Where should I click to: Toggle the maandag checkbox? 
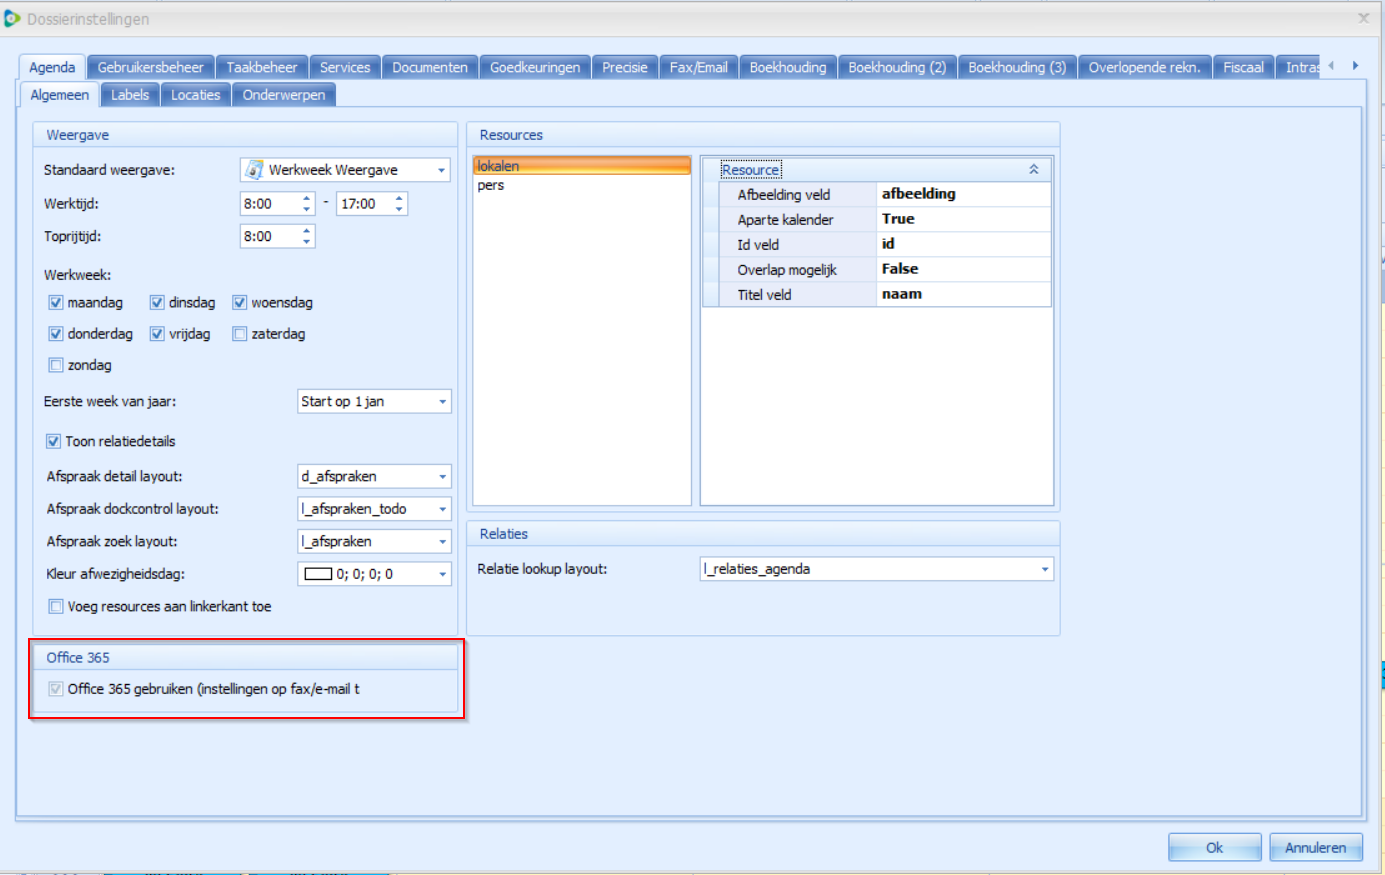(56, 302)
